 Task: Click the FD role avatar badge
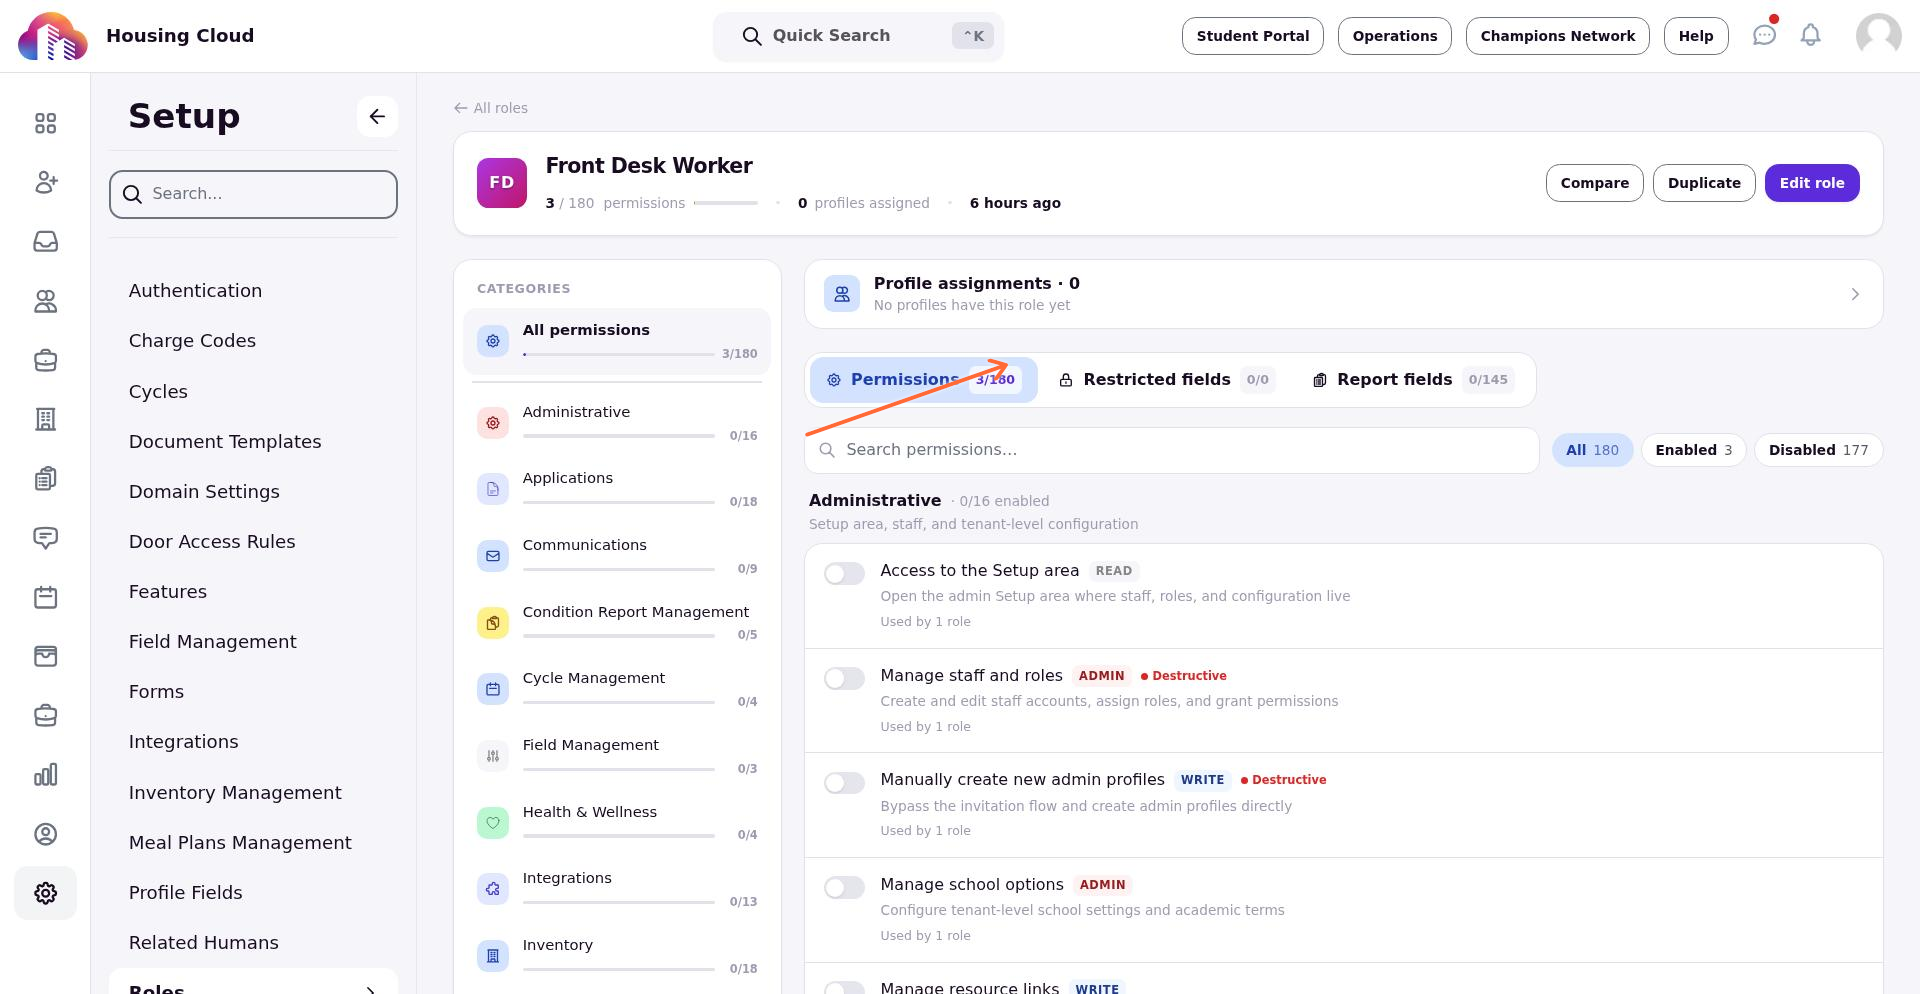pos(502,183)
